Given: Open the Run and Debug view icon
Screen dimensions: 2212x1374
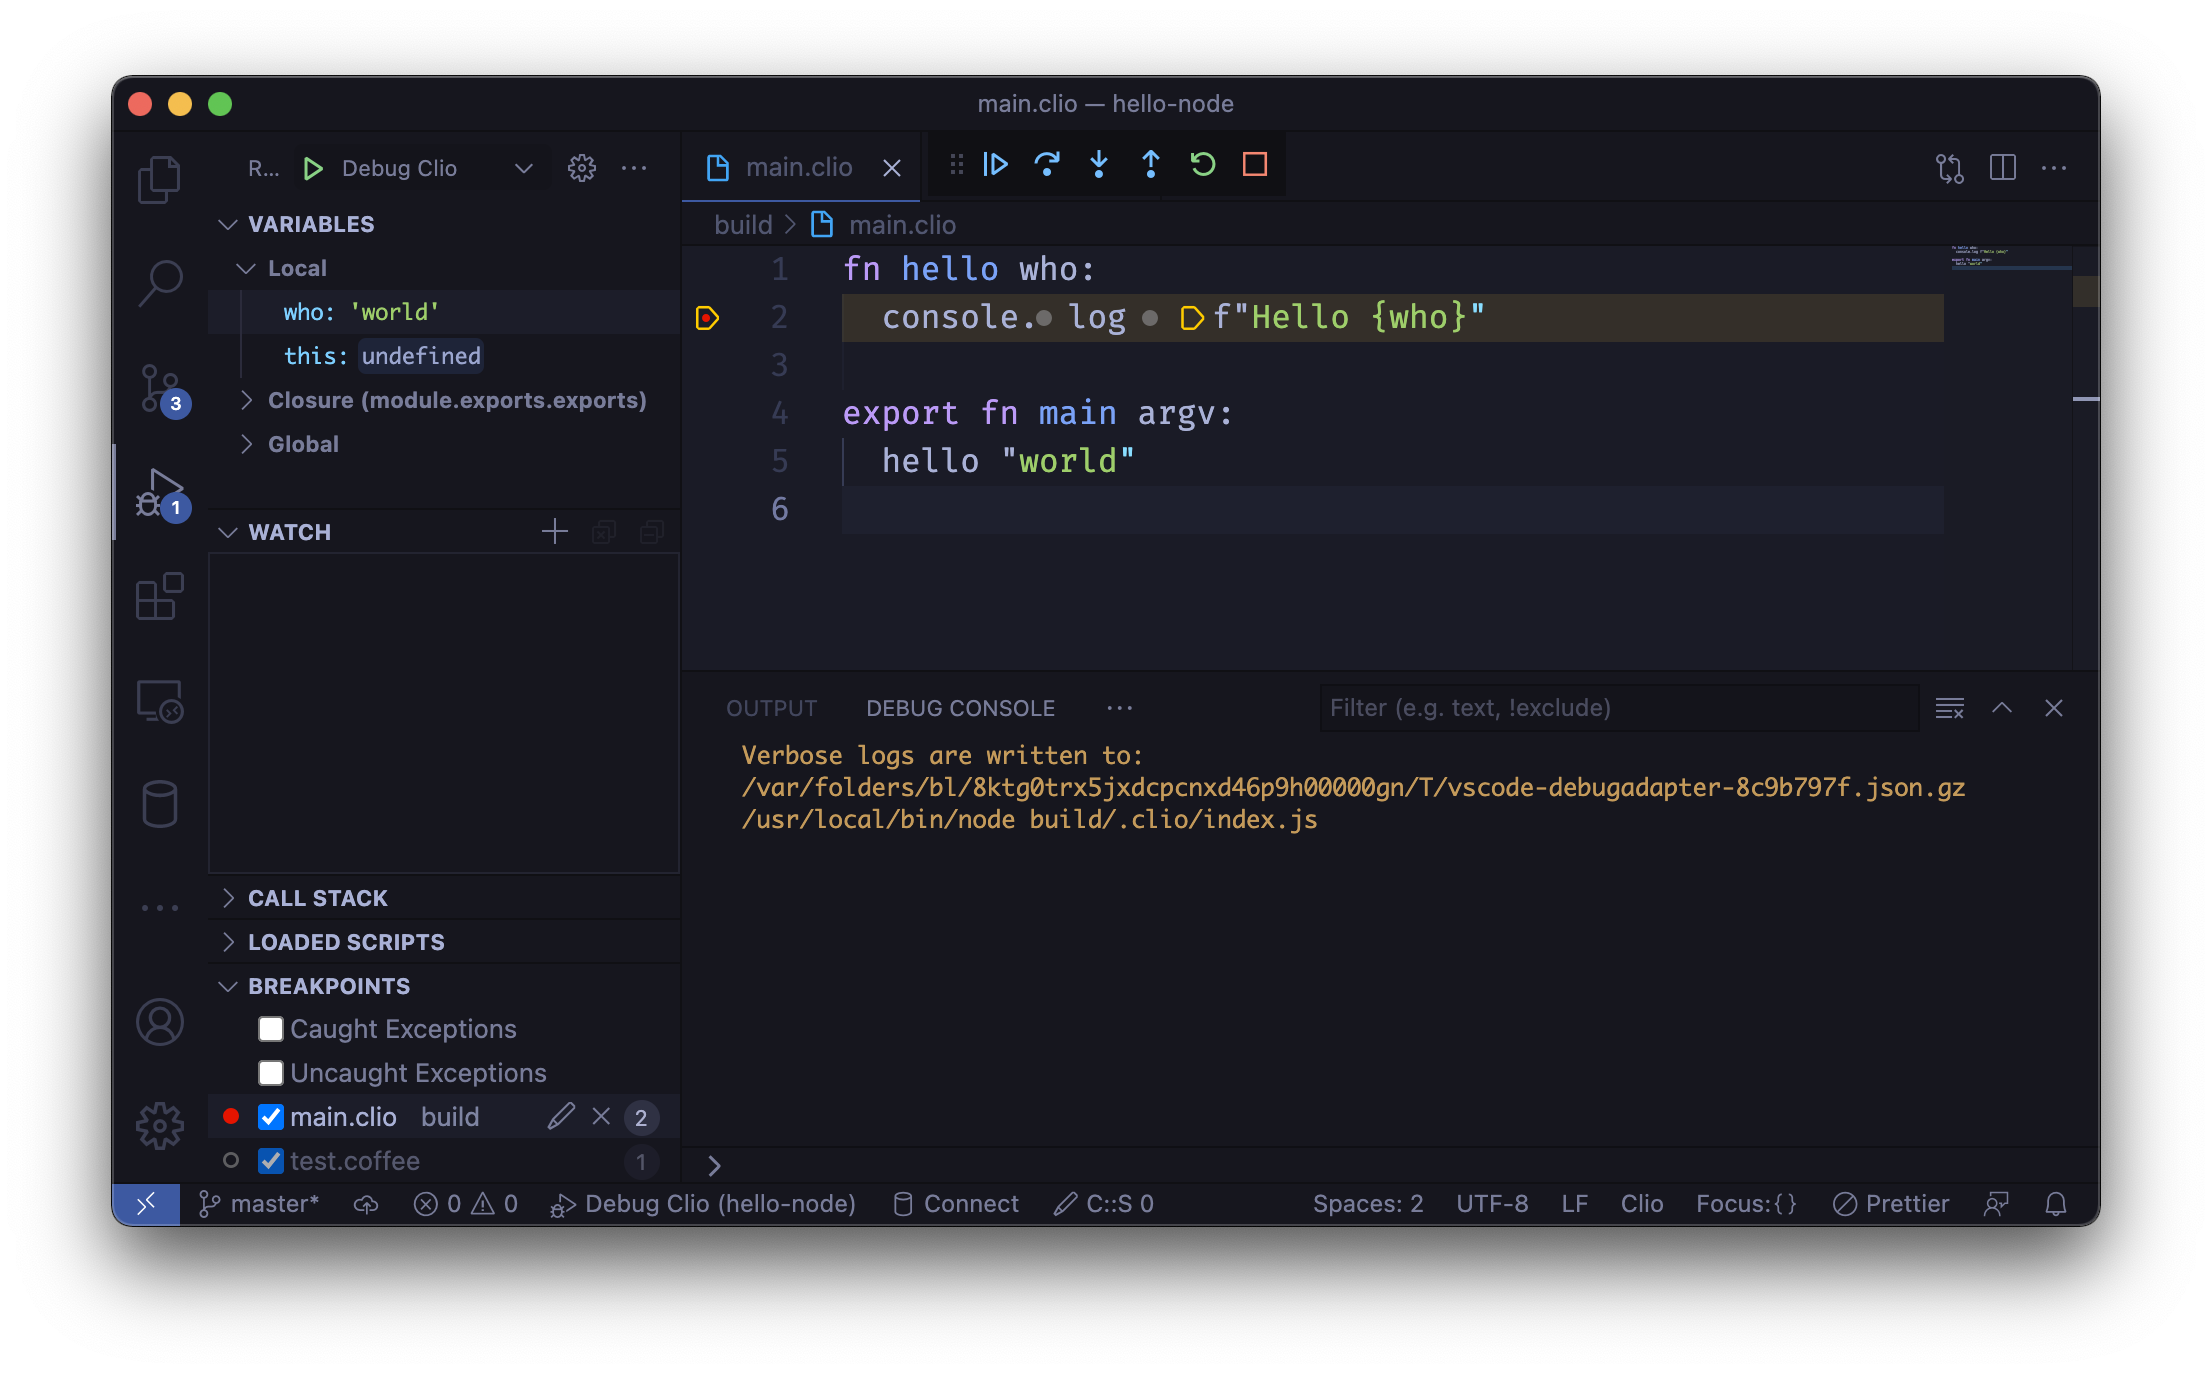Looking at the screenshot, I should (160, 493).
